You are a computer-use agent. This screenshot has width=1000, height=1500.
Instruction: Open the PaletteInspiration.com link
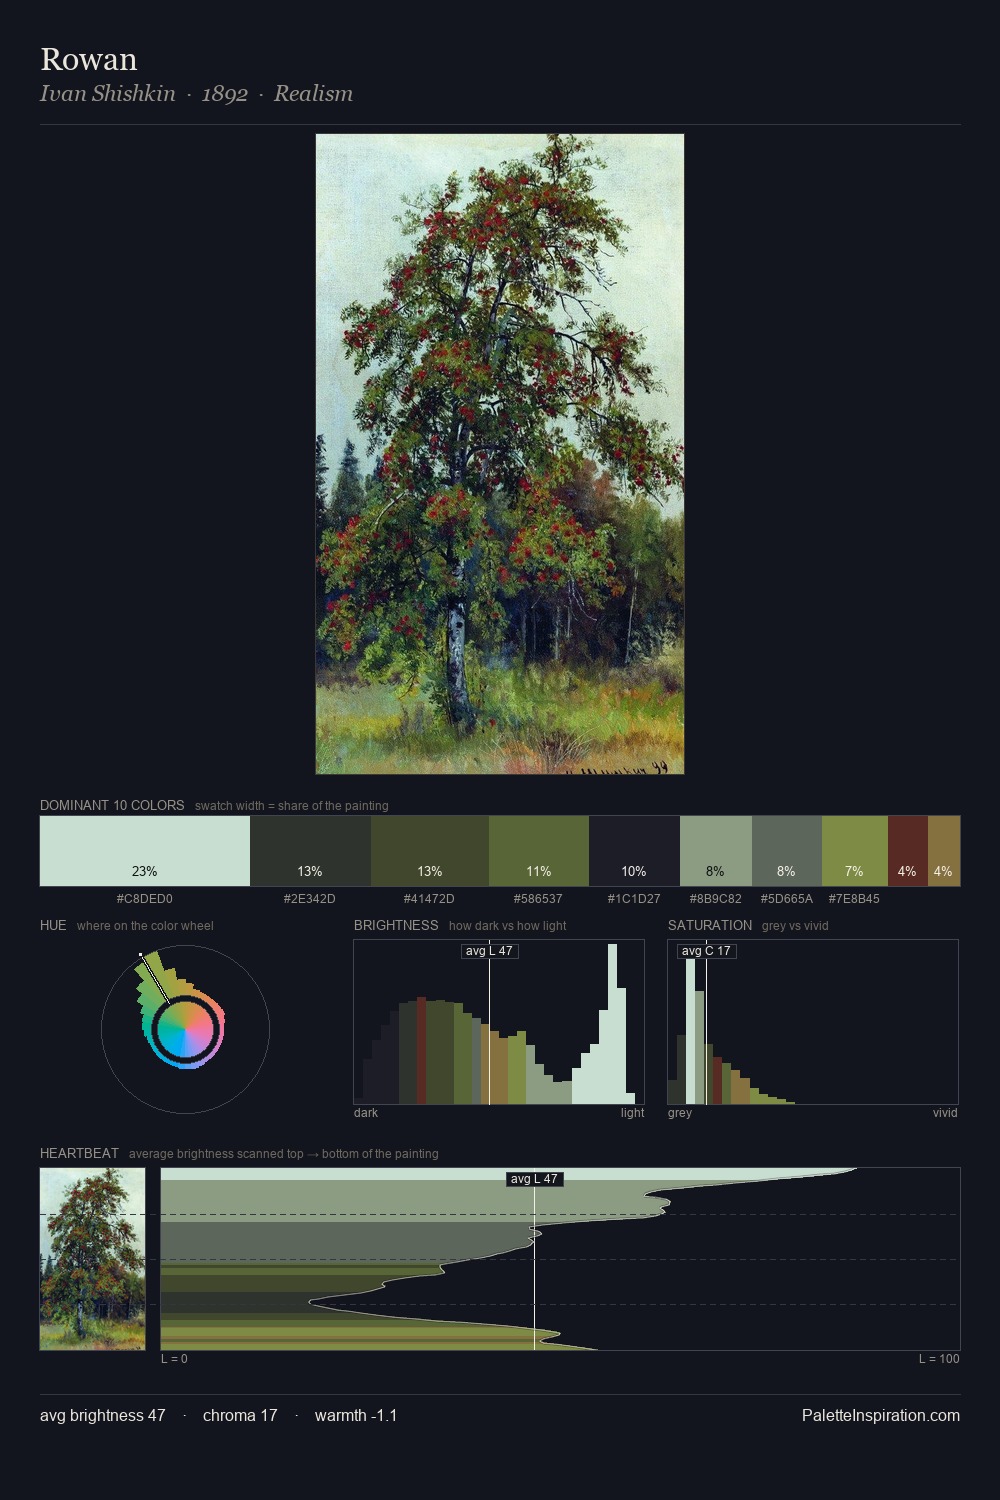tap(881, 1416)
